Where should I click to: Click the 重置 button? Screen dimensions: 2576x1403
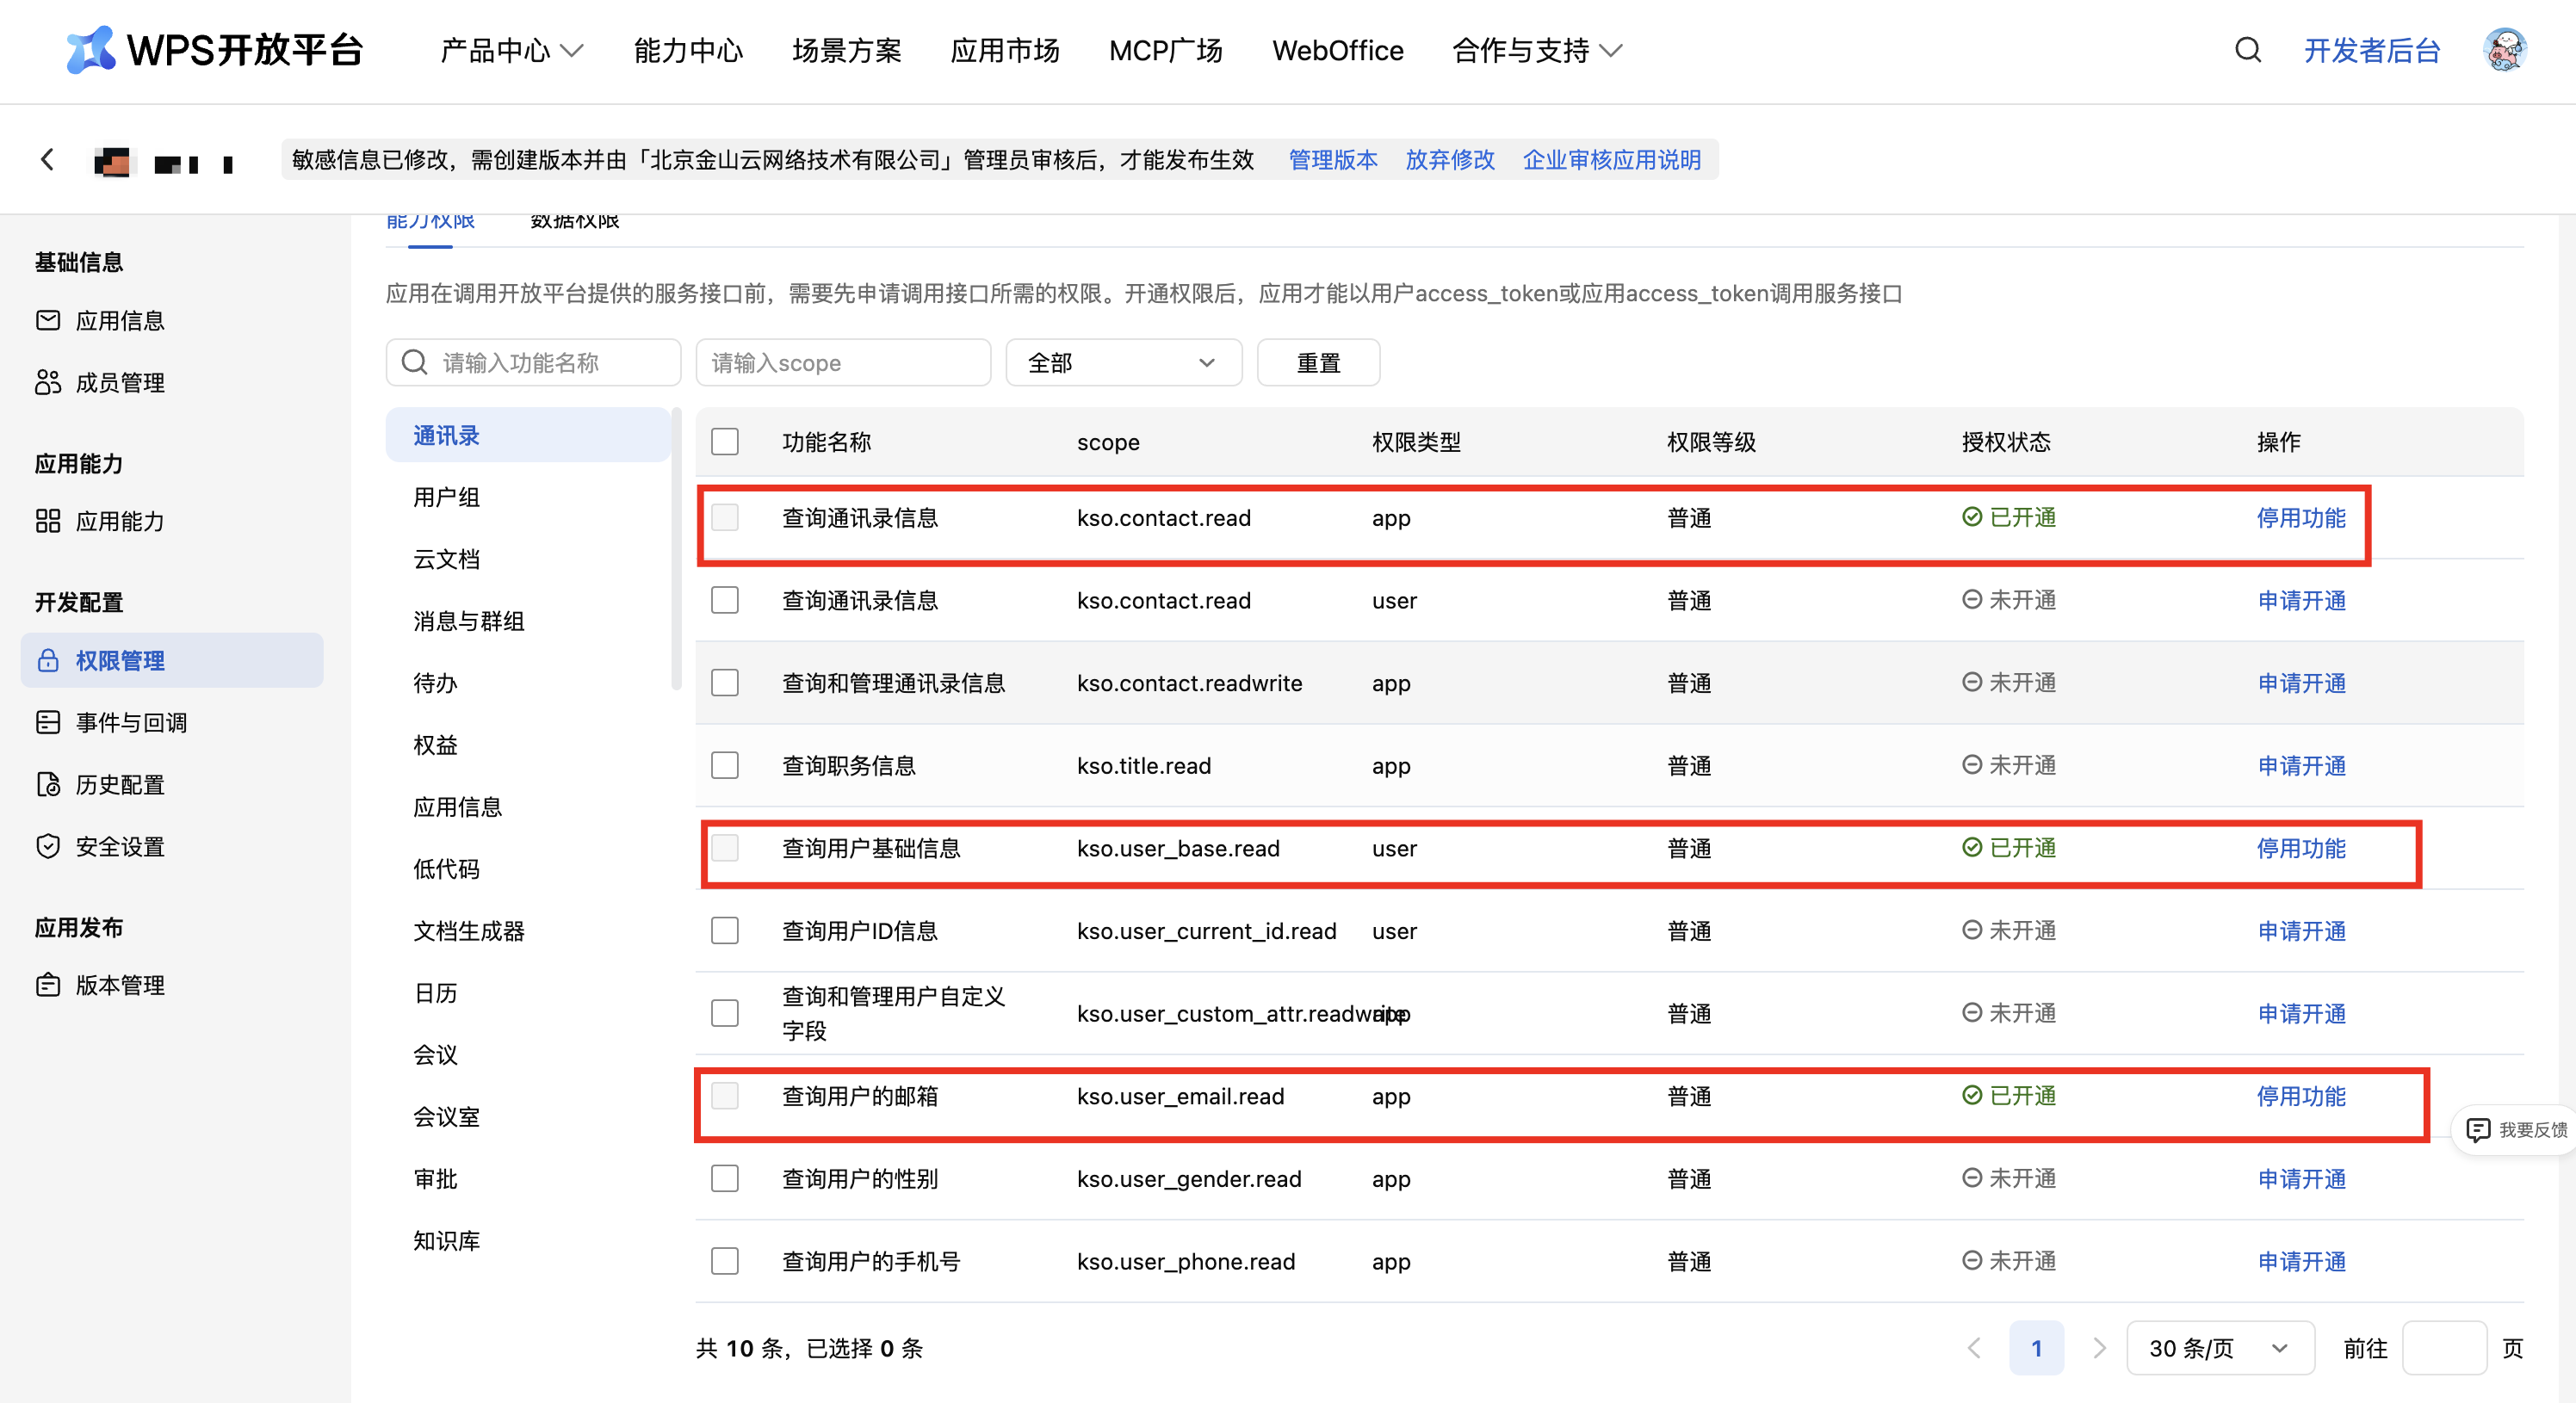tap(1317, 363)
